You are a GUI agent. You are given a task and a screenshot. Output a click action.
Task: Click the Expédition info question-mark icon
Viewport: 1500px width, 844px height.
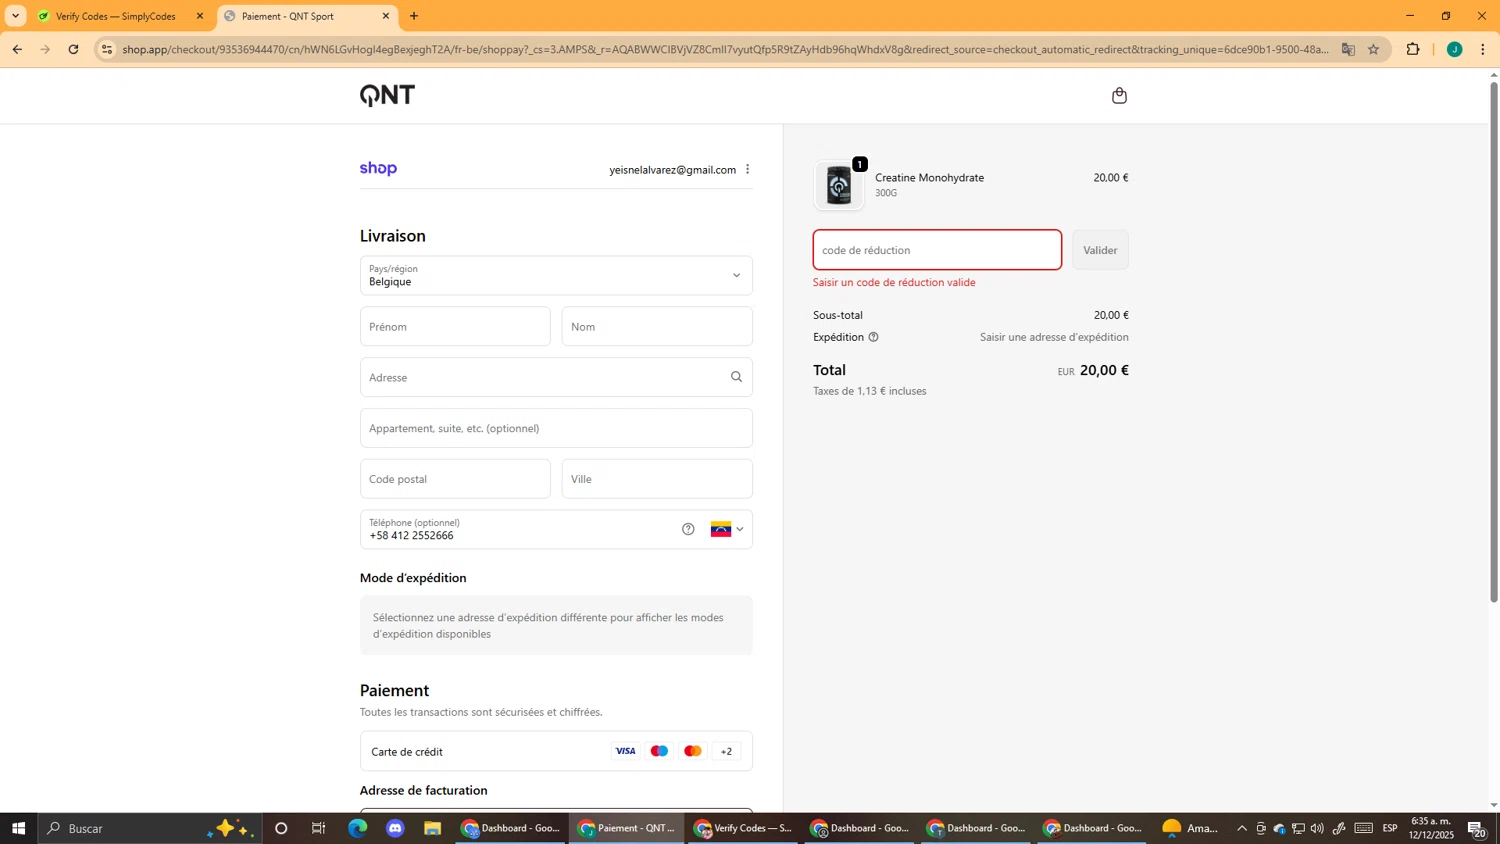(873, 337)
